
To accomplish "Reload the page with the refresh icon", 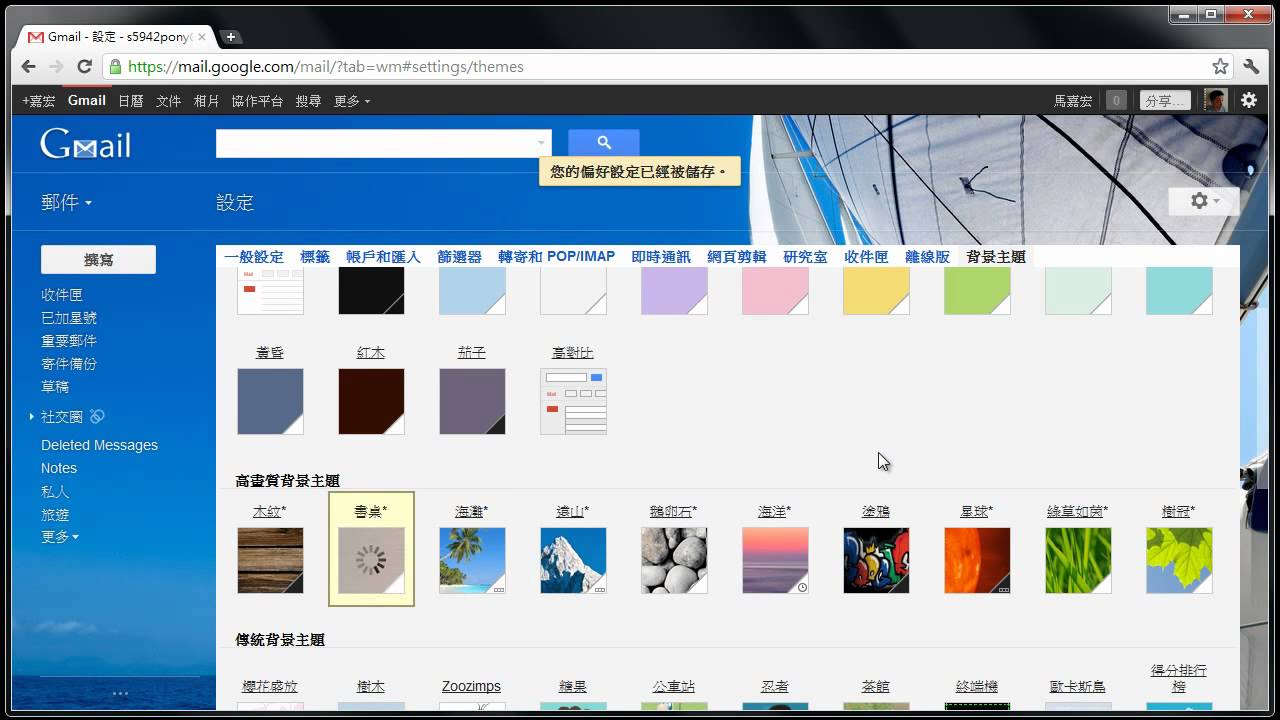I will point(85,67).
